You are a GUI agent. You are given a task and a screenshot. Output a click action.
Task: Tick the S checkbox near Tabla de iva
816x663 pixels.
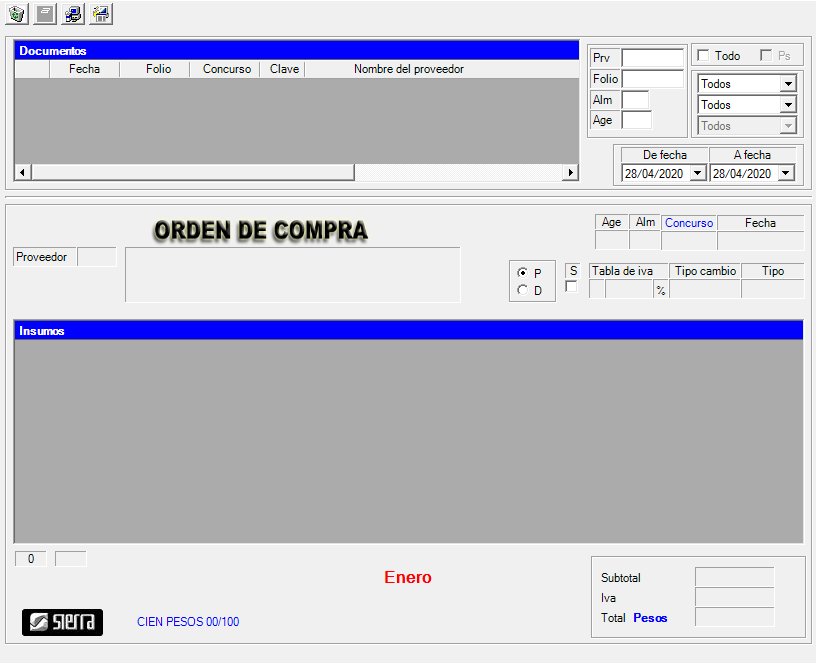point(572,288)
